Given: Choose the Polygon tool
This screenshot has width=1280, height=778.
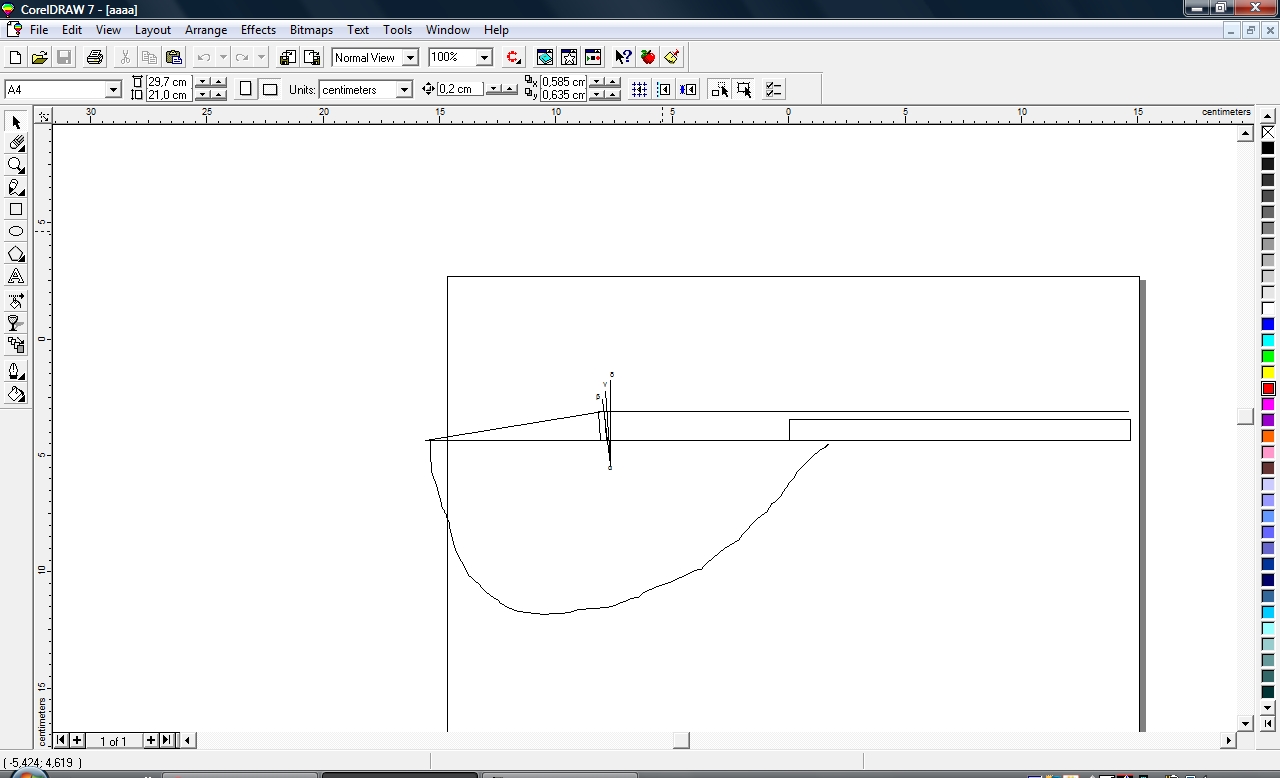Looking at the screenshot, I should point(16,255).
